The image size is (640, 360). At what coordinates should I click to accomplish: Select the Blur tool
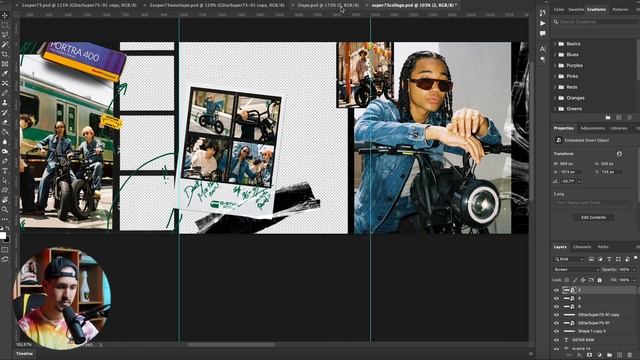tap(5, 142)
